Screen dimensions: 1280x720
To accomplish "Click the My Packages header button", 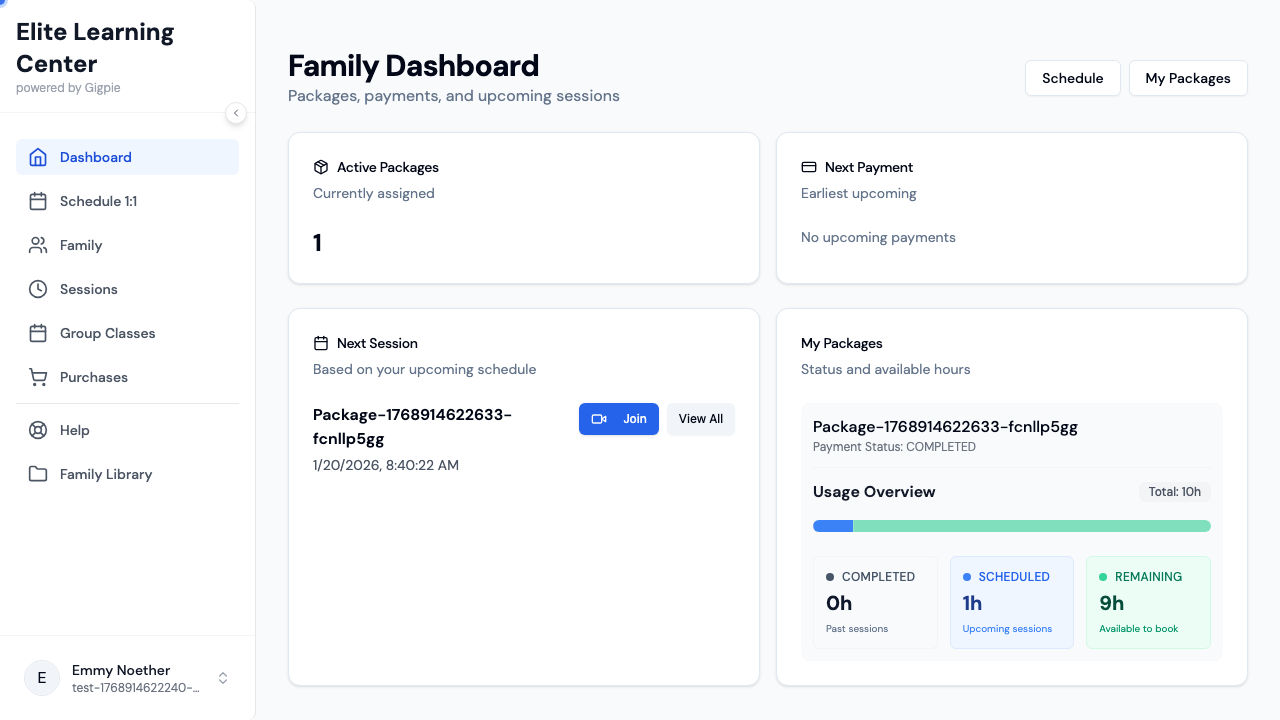I will click(1187, 78).
